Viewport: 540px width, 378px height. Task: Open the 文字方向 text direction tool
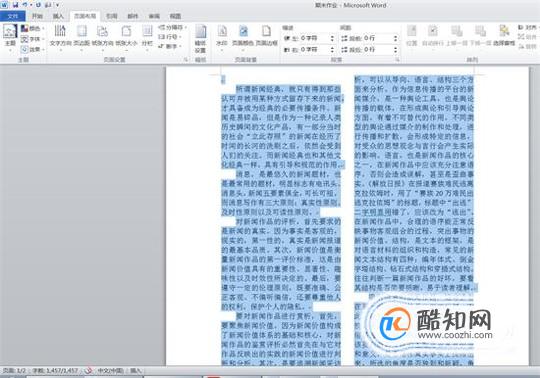(x=60, y=36)
